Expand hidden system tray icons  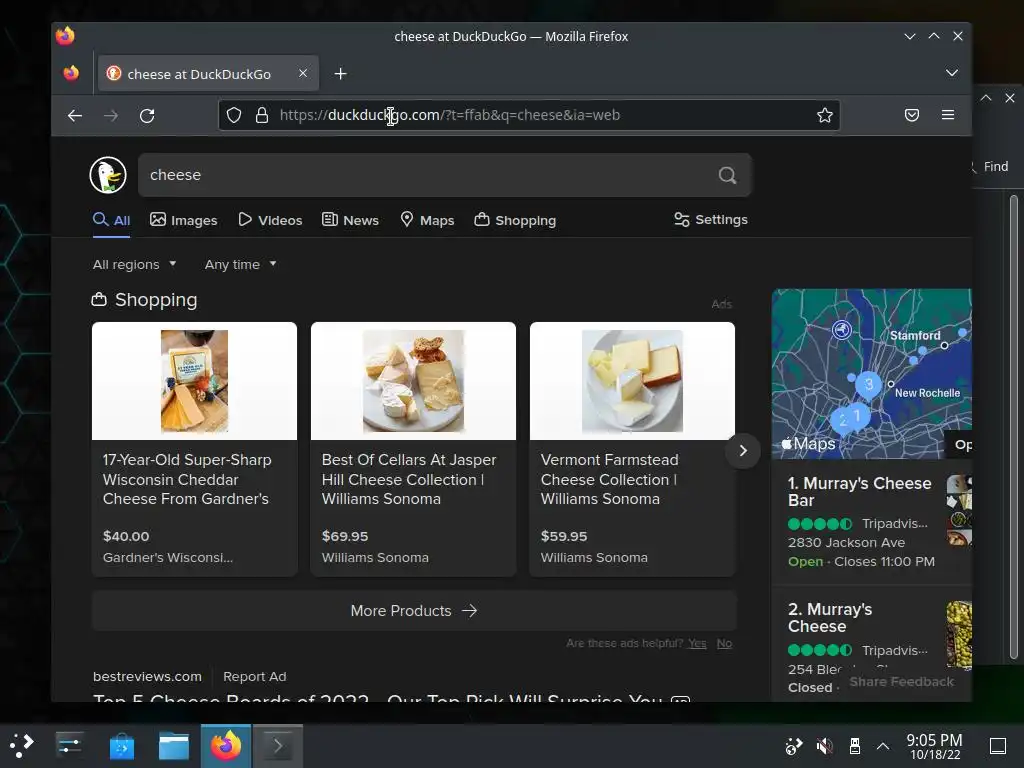click(883, 746)
